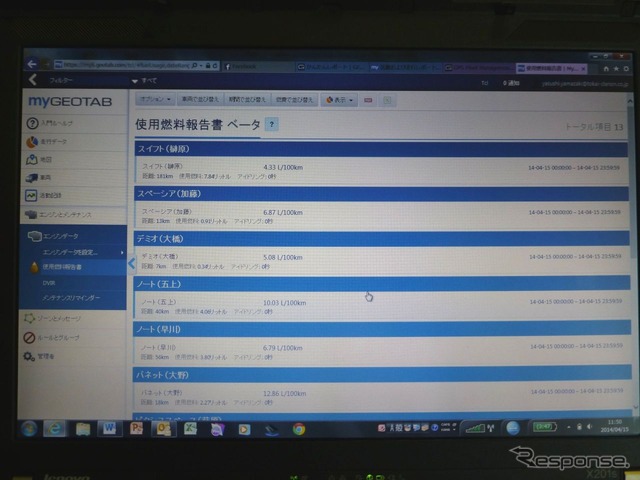Select the デミオ（大橋） group header
Screen dimensions: 640x480
[x=382, y=238]
